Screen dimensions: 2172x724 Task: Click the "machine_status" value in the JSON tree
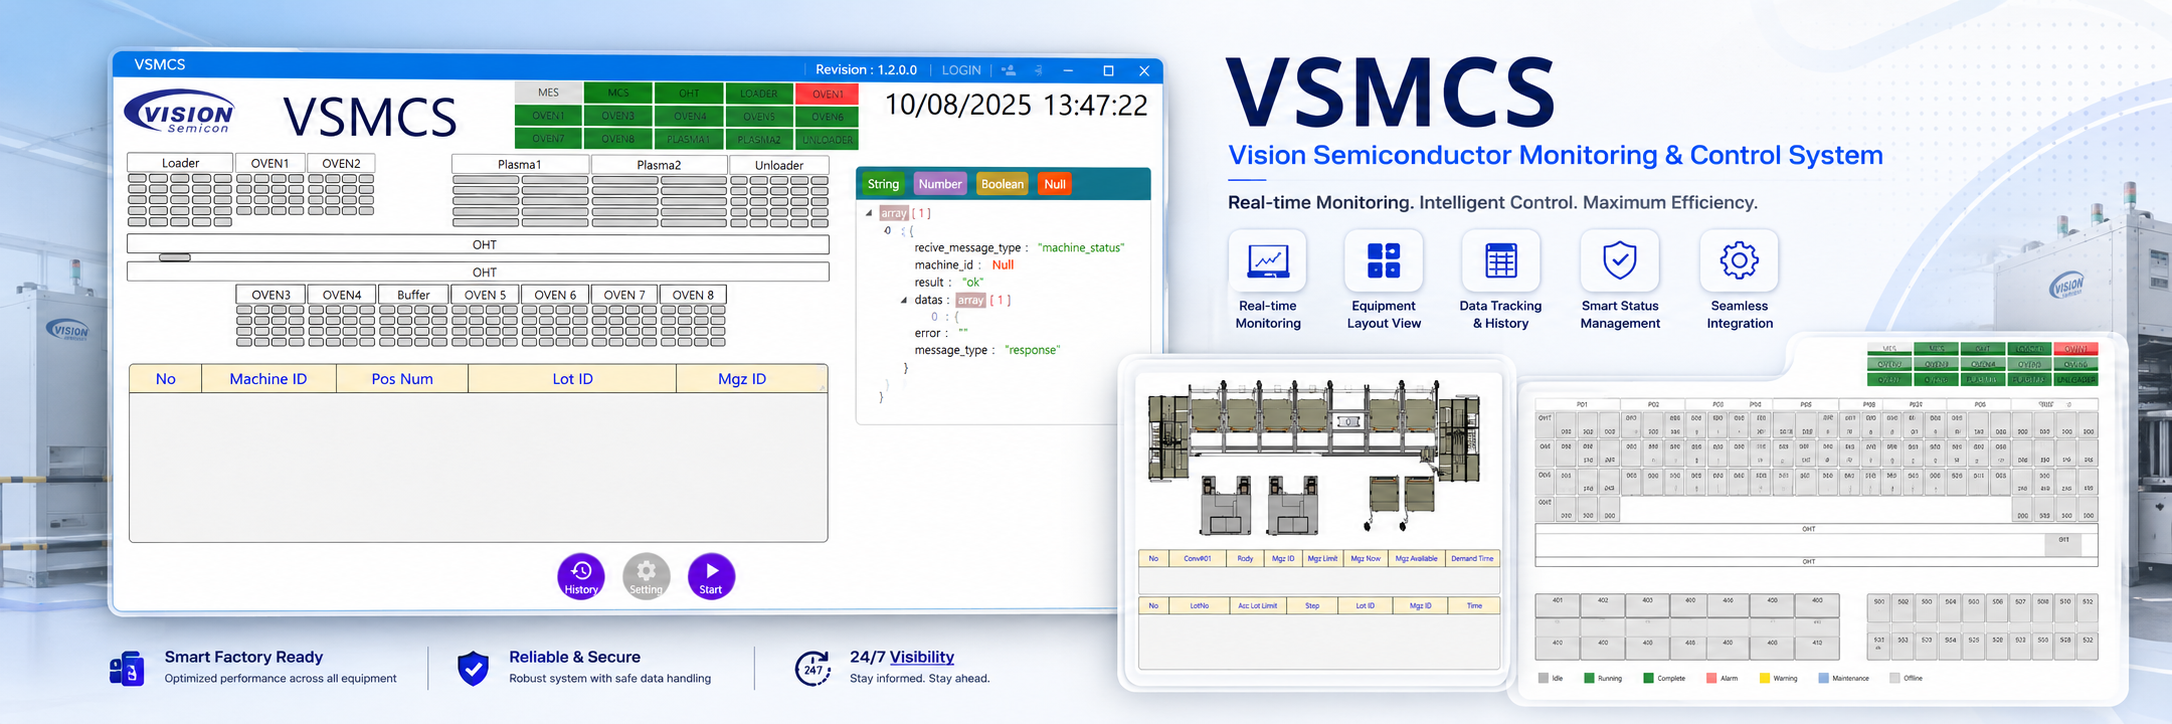(1081, 248)
